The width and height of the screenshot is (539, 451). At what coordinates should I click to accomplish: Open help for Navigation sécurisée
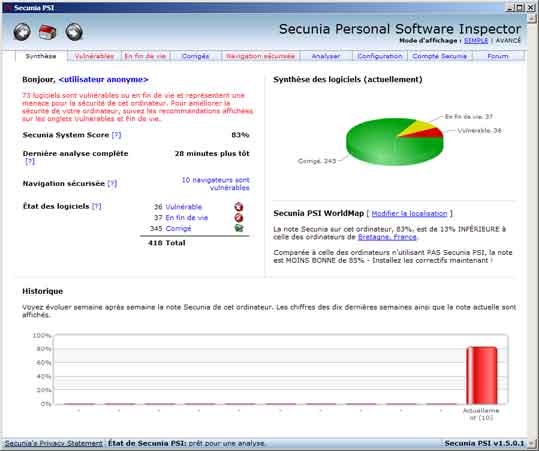pyautogui.click(x=112, y=184)
